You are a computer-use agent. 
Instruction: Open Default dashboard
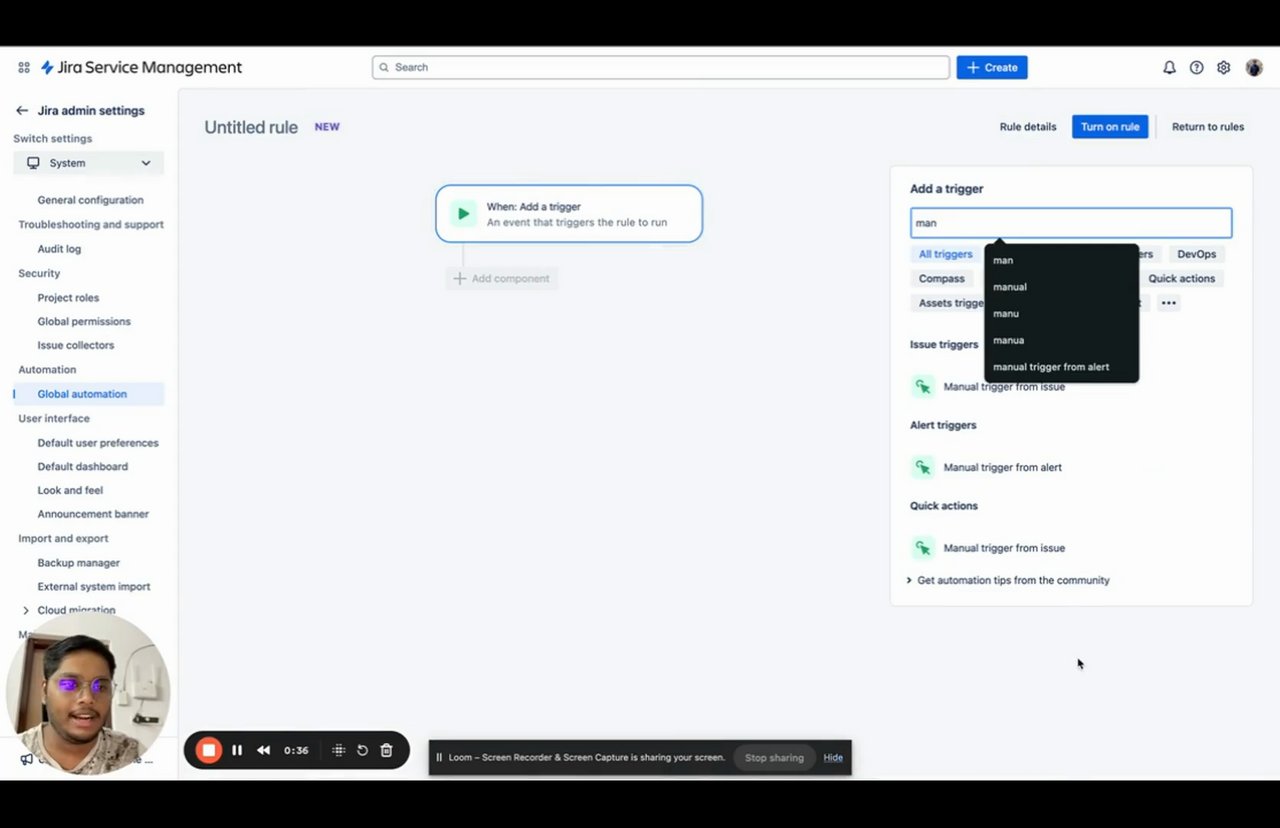[x=82, y=467]
